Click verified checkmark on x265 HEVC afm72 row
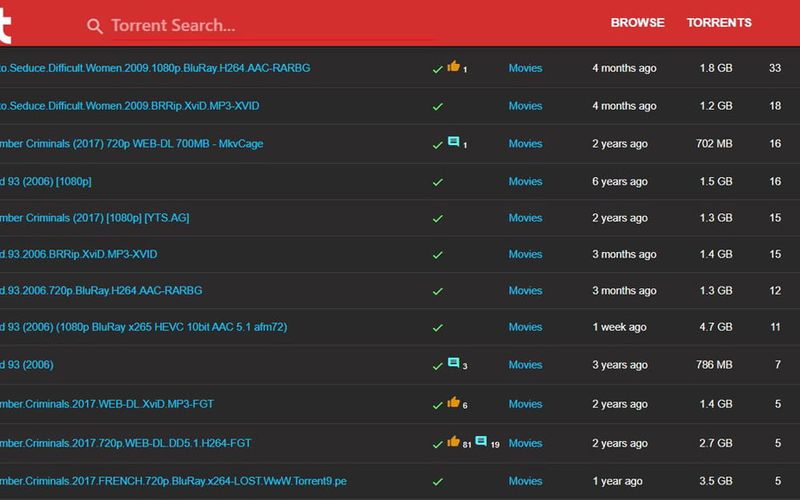800x500 pixels. point(437,328)
